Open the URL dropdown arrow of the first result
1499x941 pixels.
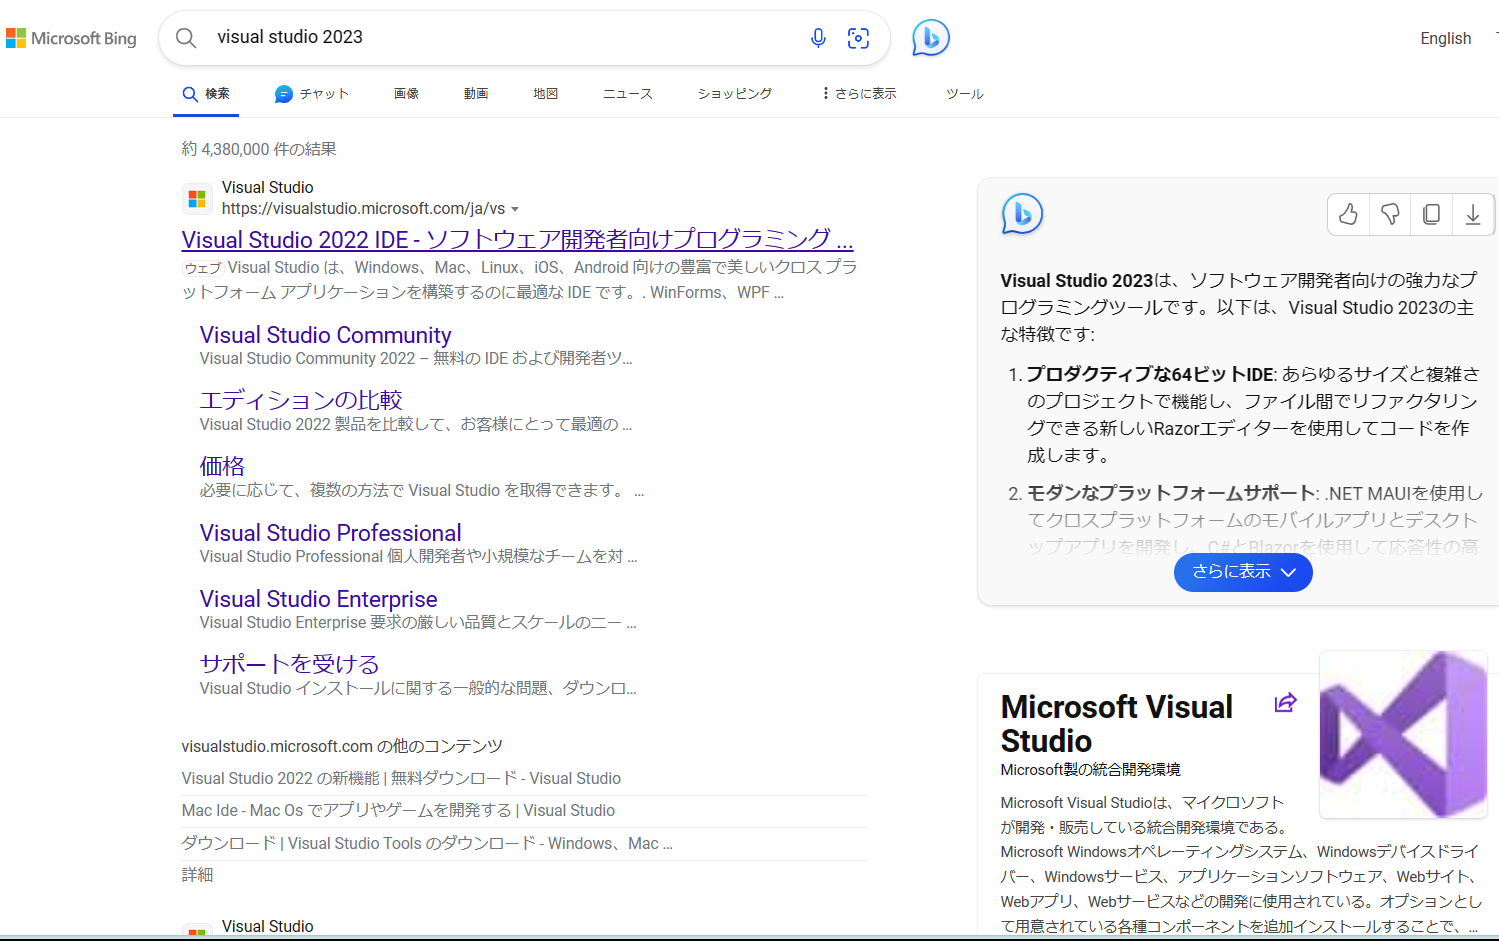click(515, 209)
